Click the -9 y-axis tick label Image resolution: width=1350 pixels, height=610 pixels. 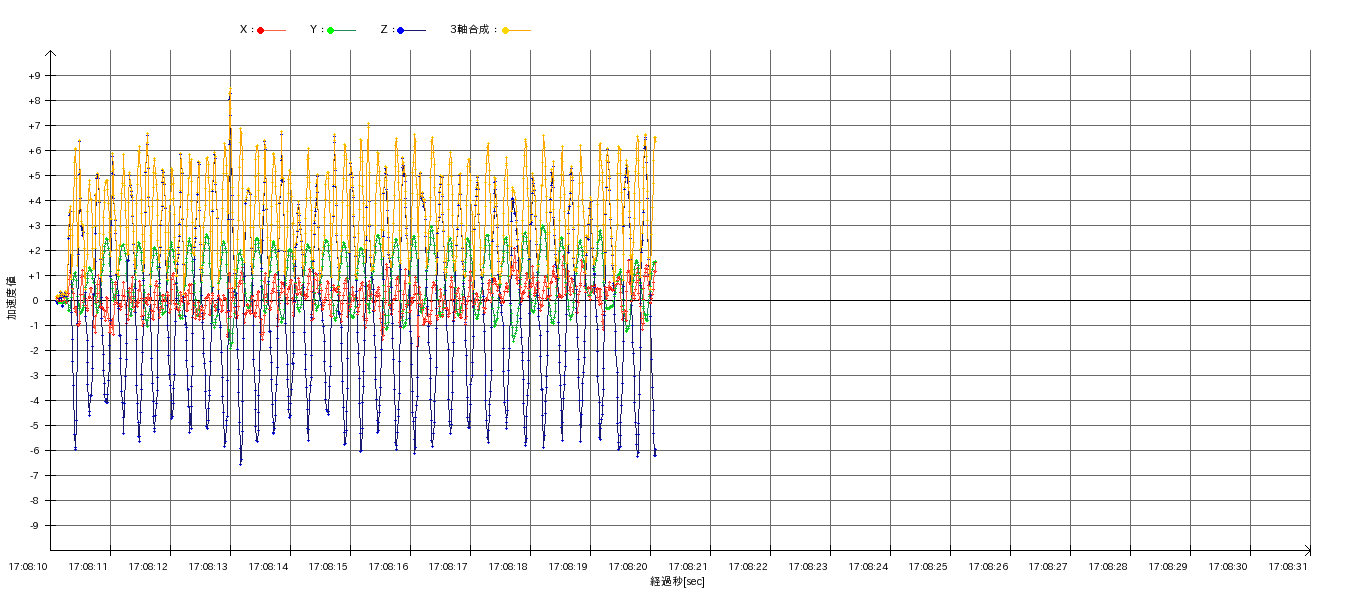click(x=35, y=526)
